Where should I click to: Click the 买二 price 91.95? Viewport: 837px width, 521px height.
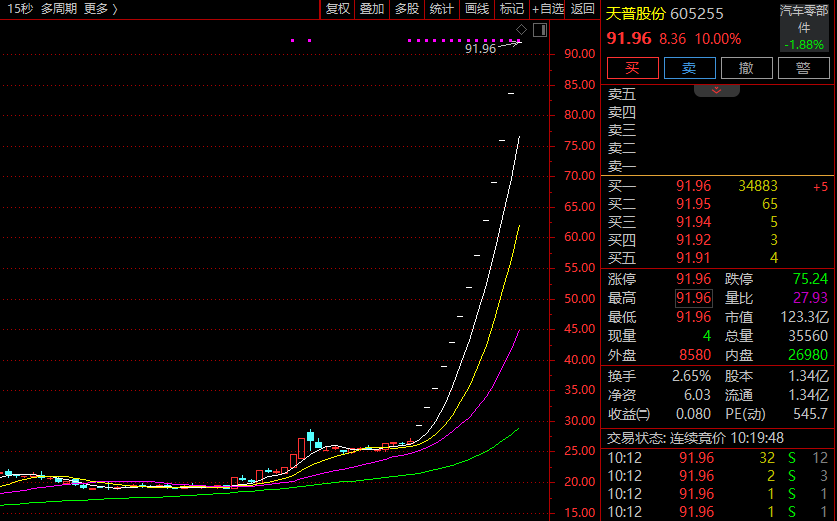coord(693,204)
